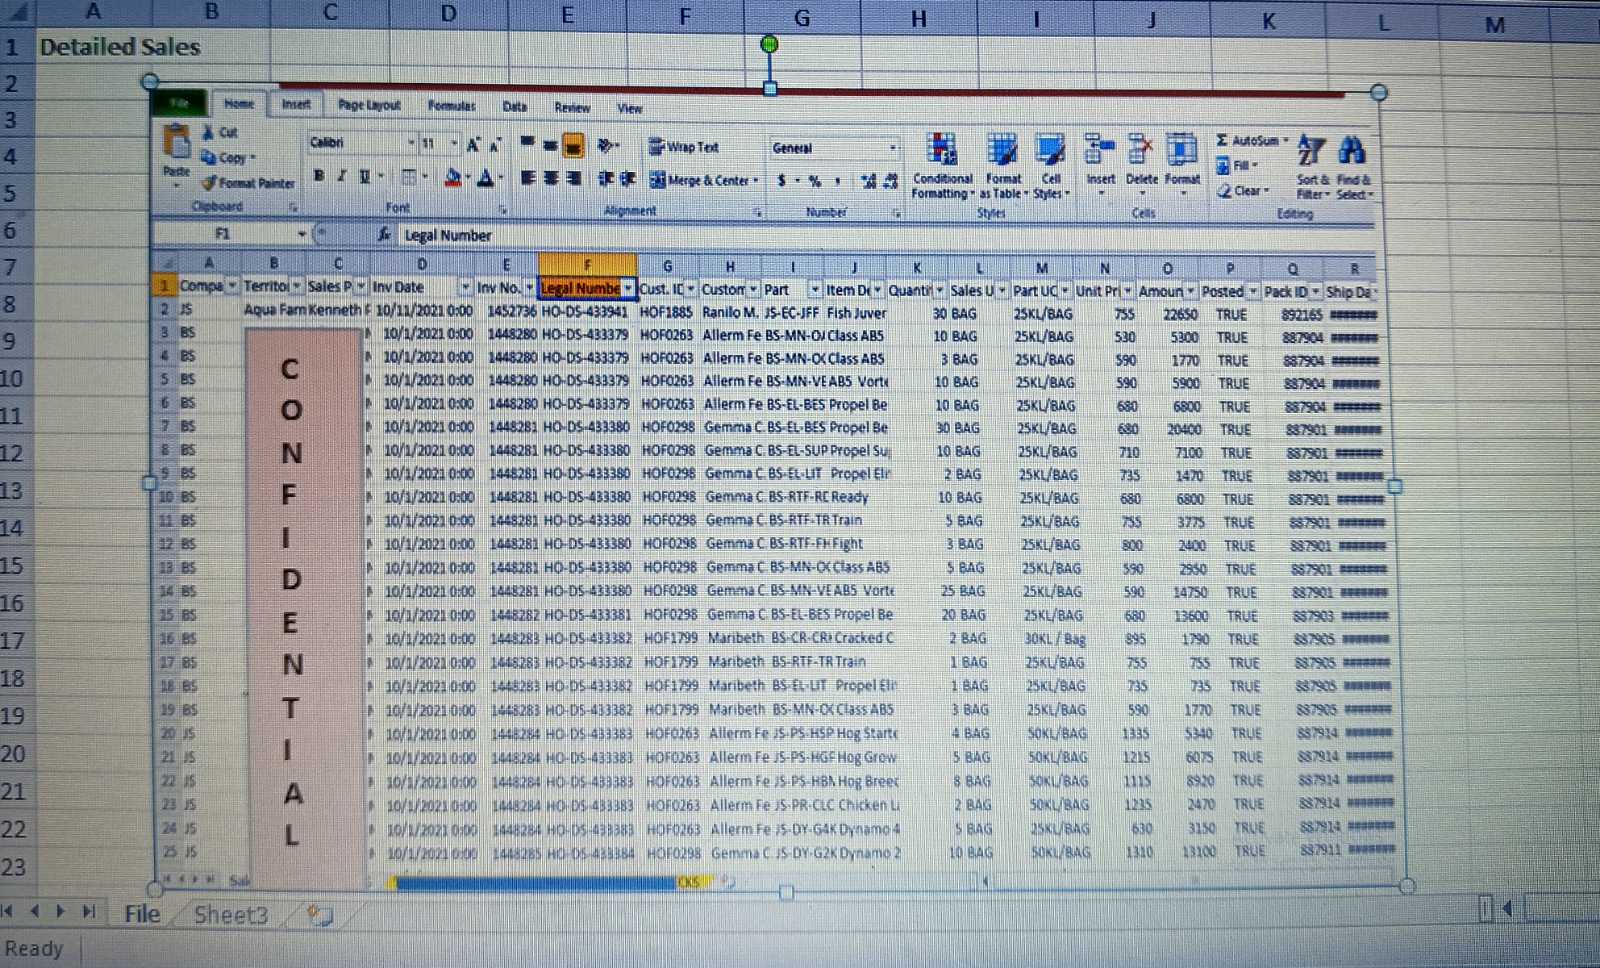Select the Sheet3 worksheet tab
The width and height of the screenshot is (1600, 968).
[231, 915]
